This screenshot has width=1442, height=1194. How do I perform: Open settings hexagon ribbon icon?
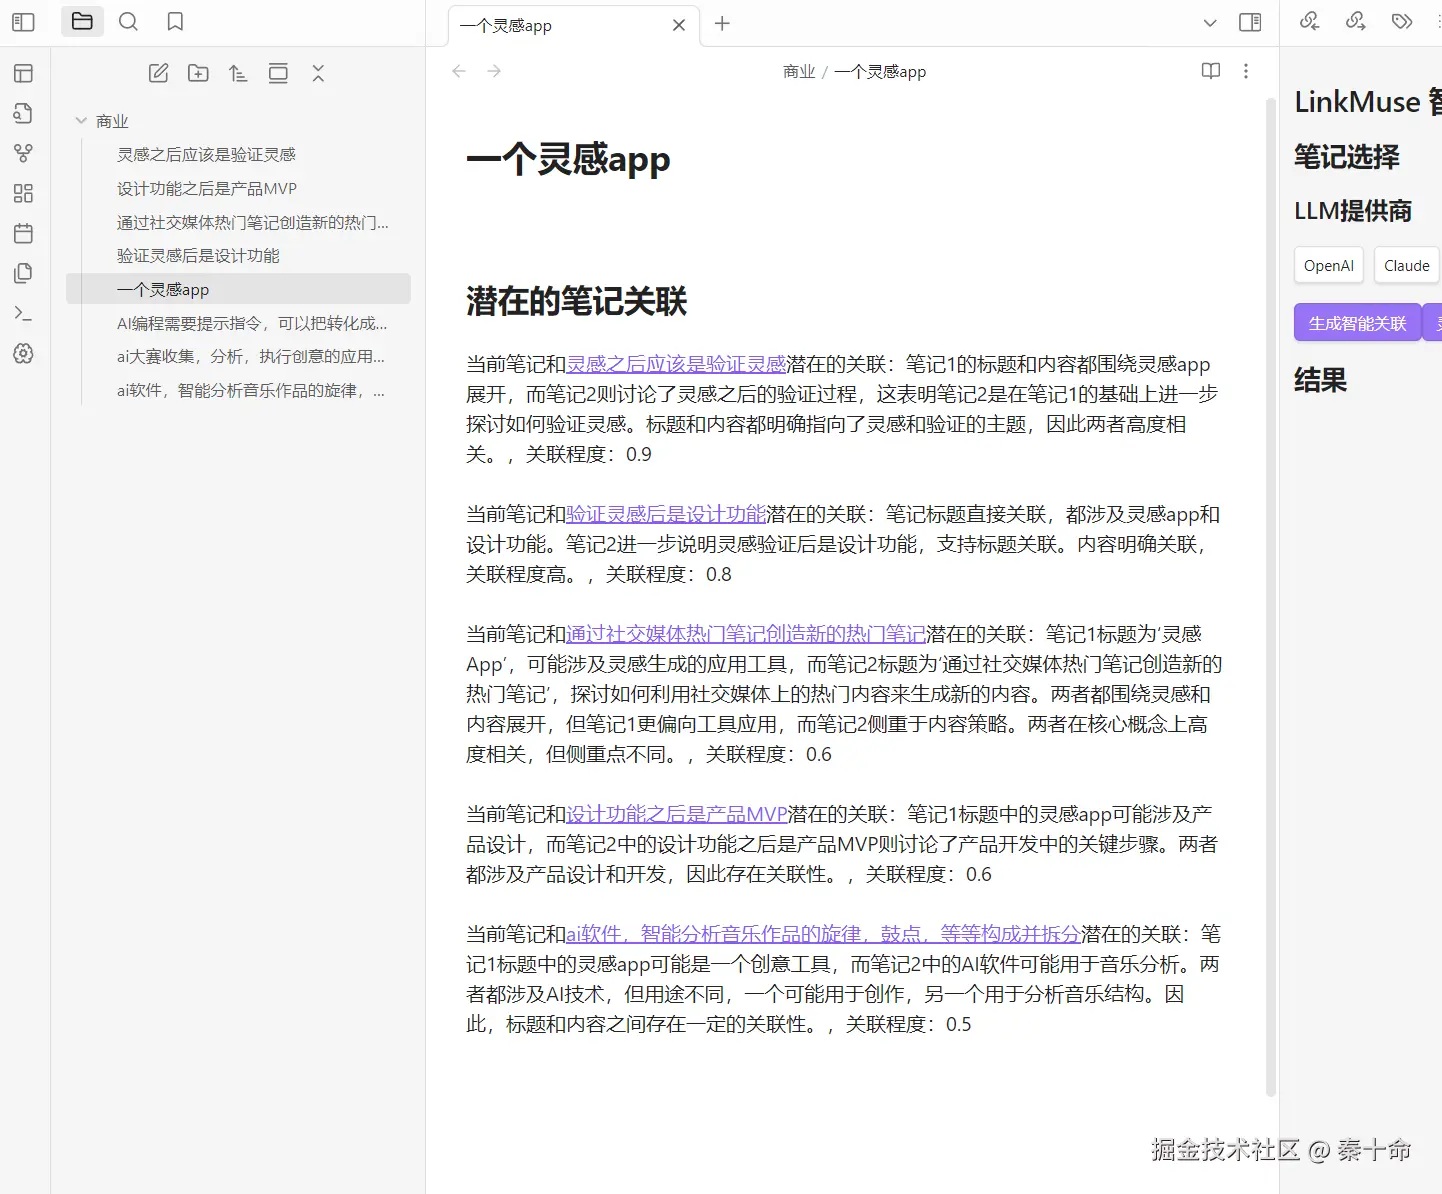23,354
